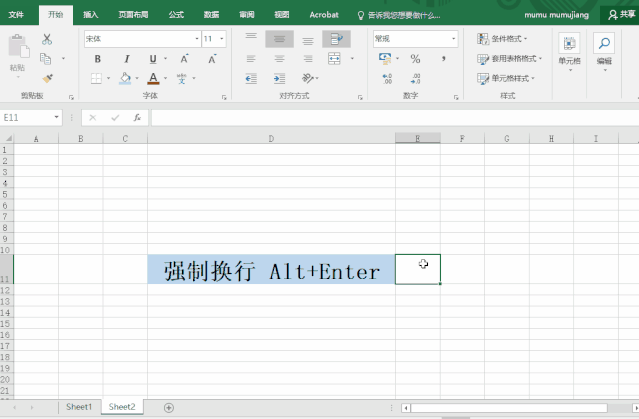Open the font name dropdown
Viewport: 639px width, 419px height.
coord(196,39)
